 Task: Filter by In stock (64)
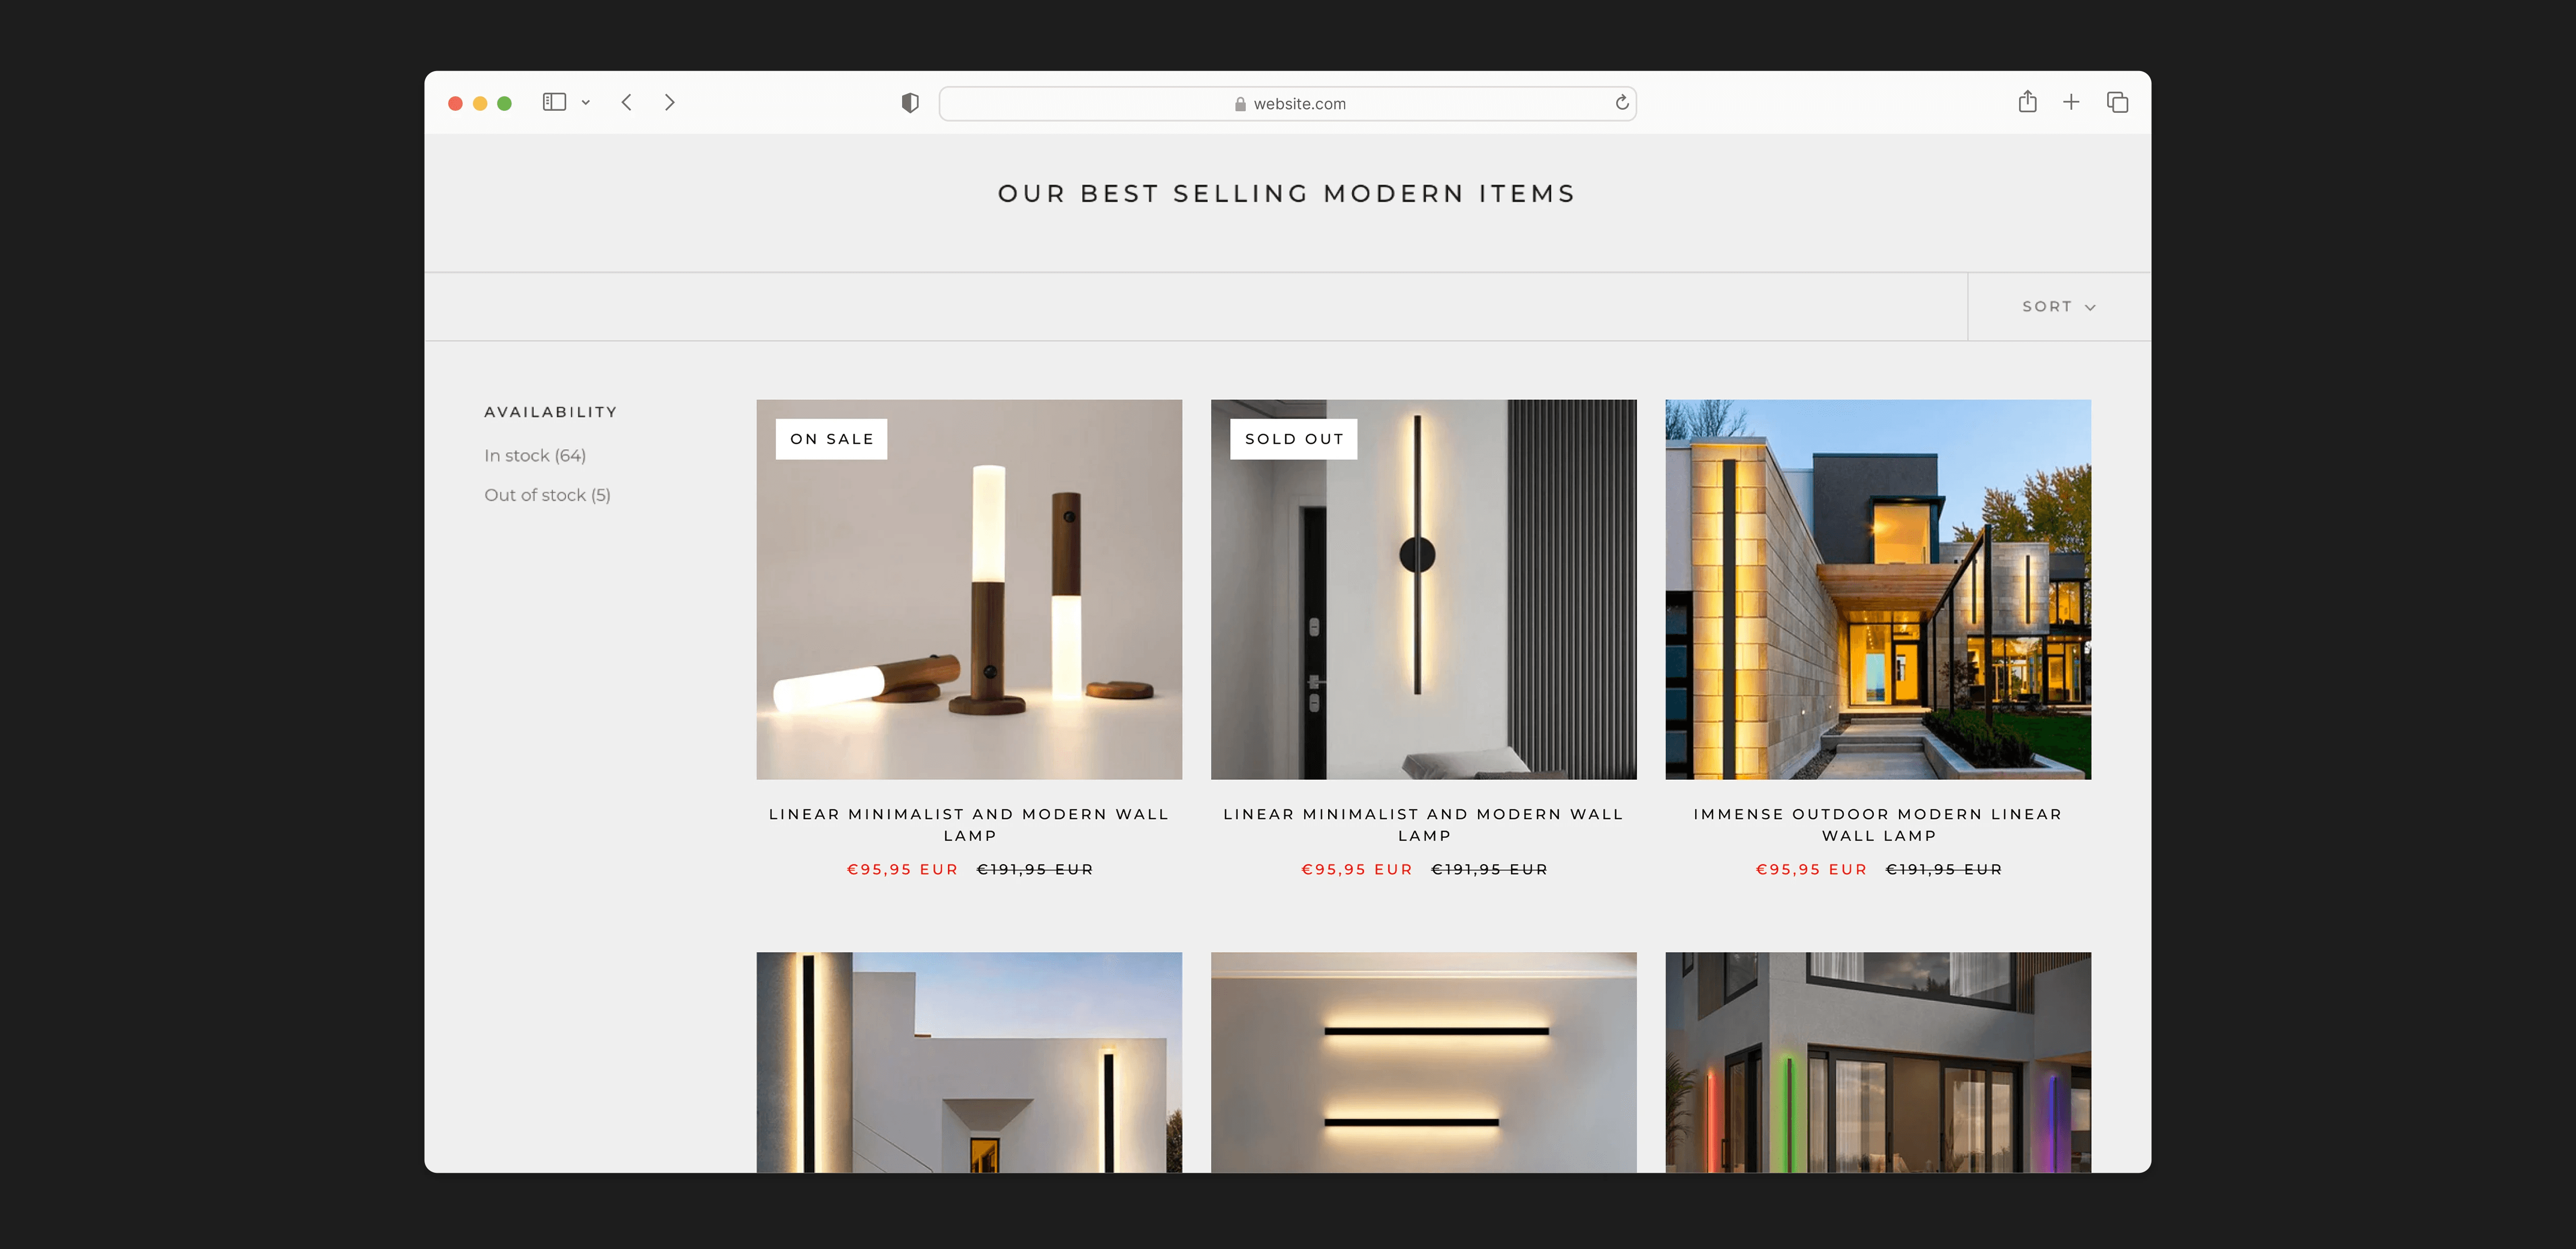tap(535, 456)
